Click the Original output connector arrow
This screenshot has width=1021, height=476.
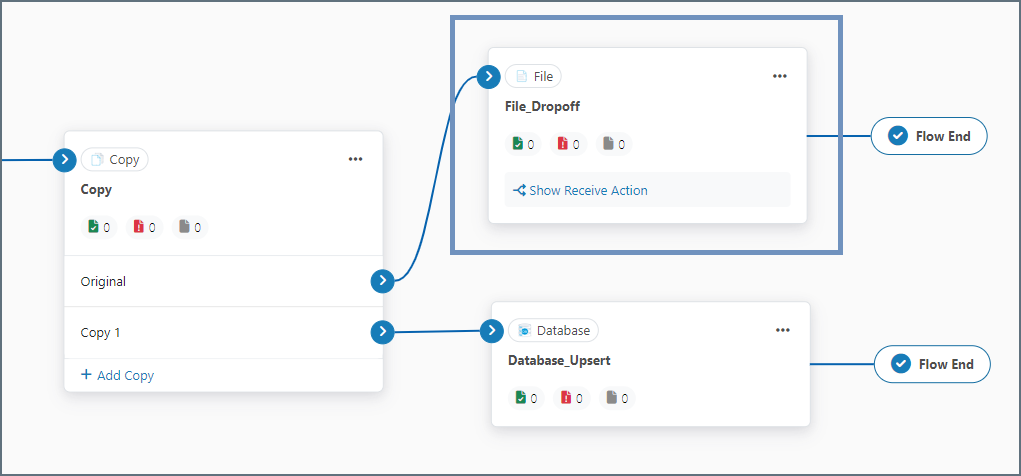click(x=381, y=281)
